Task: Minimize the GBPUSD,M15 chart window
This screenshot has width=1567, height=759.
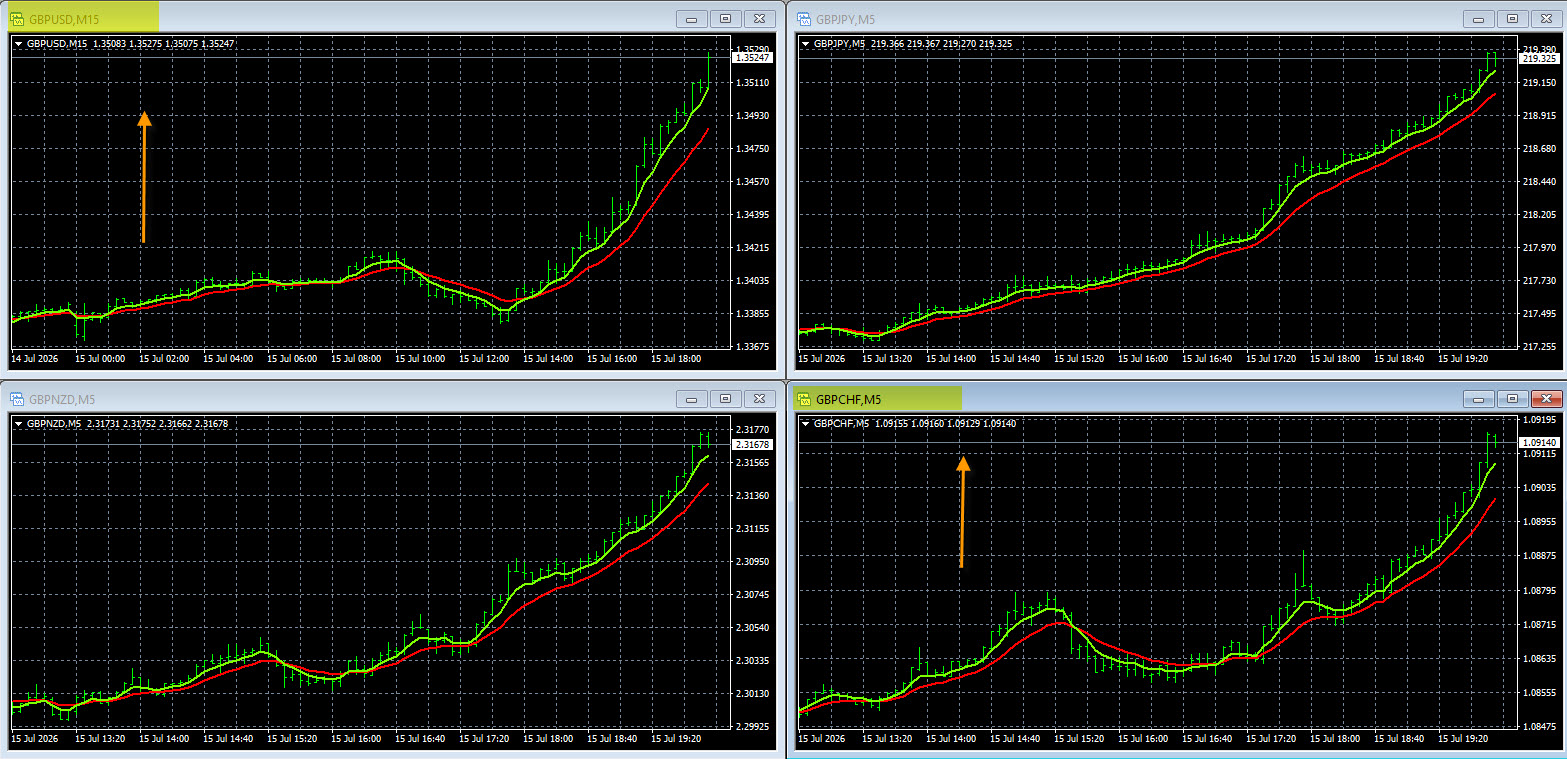Action: click(692, 18)
